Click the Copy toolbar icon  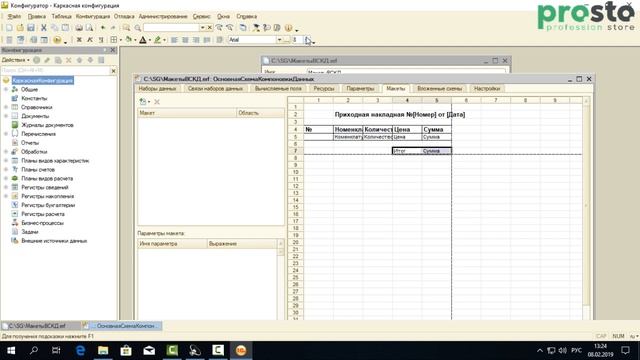coord(54,28)
